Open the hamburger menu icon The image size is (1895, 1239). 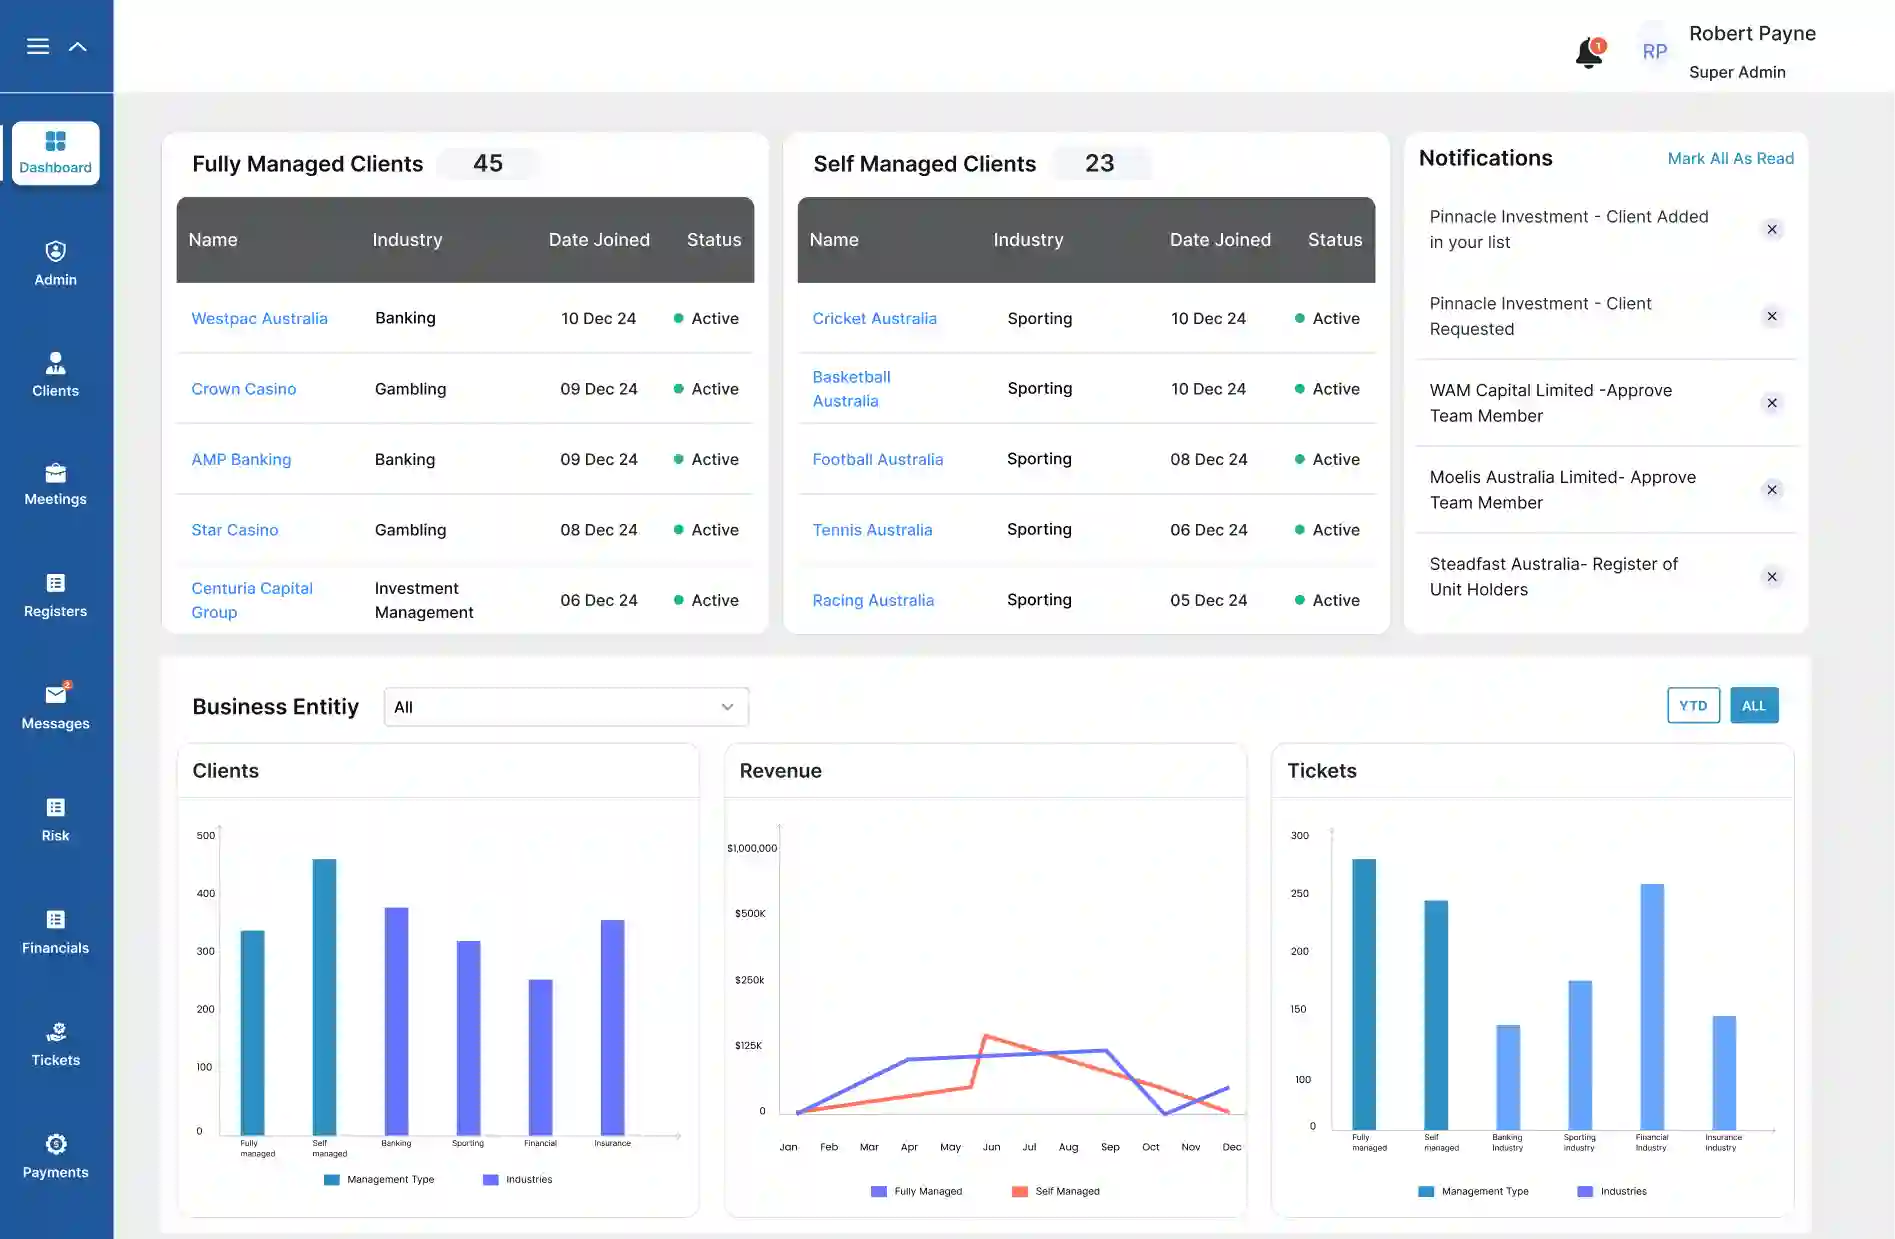[x=38, y=46]
